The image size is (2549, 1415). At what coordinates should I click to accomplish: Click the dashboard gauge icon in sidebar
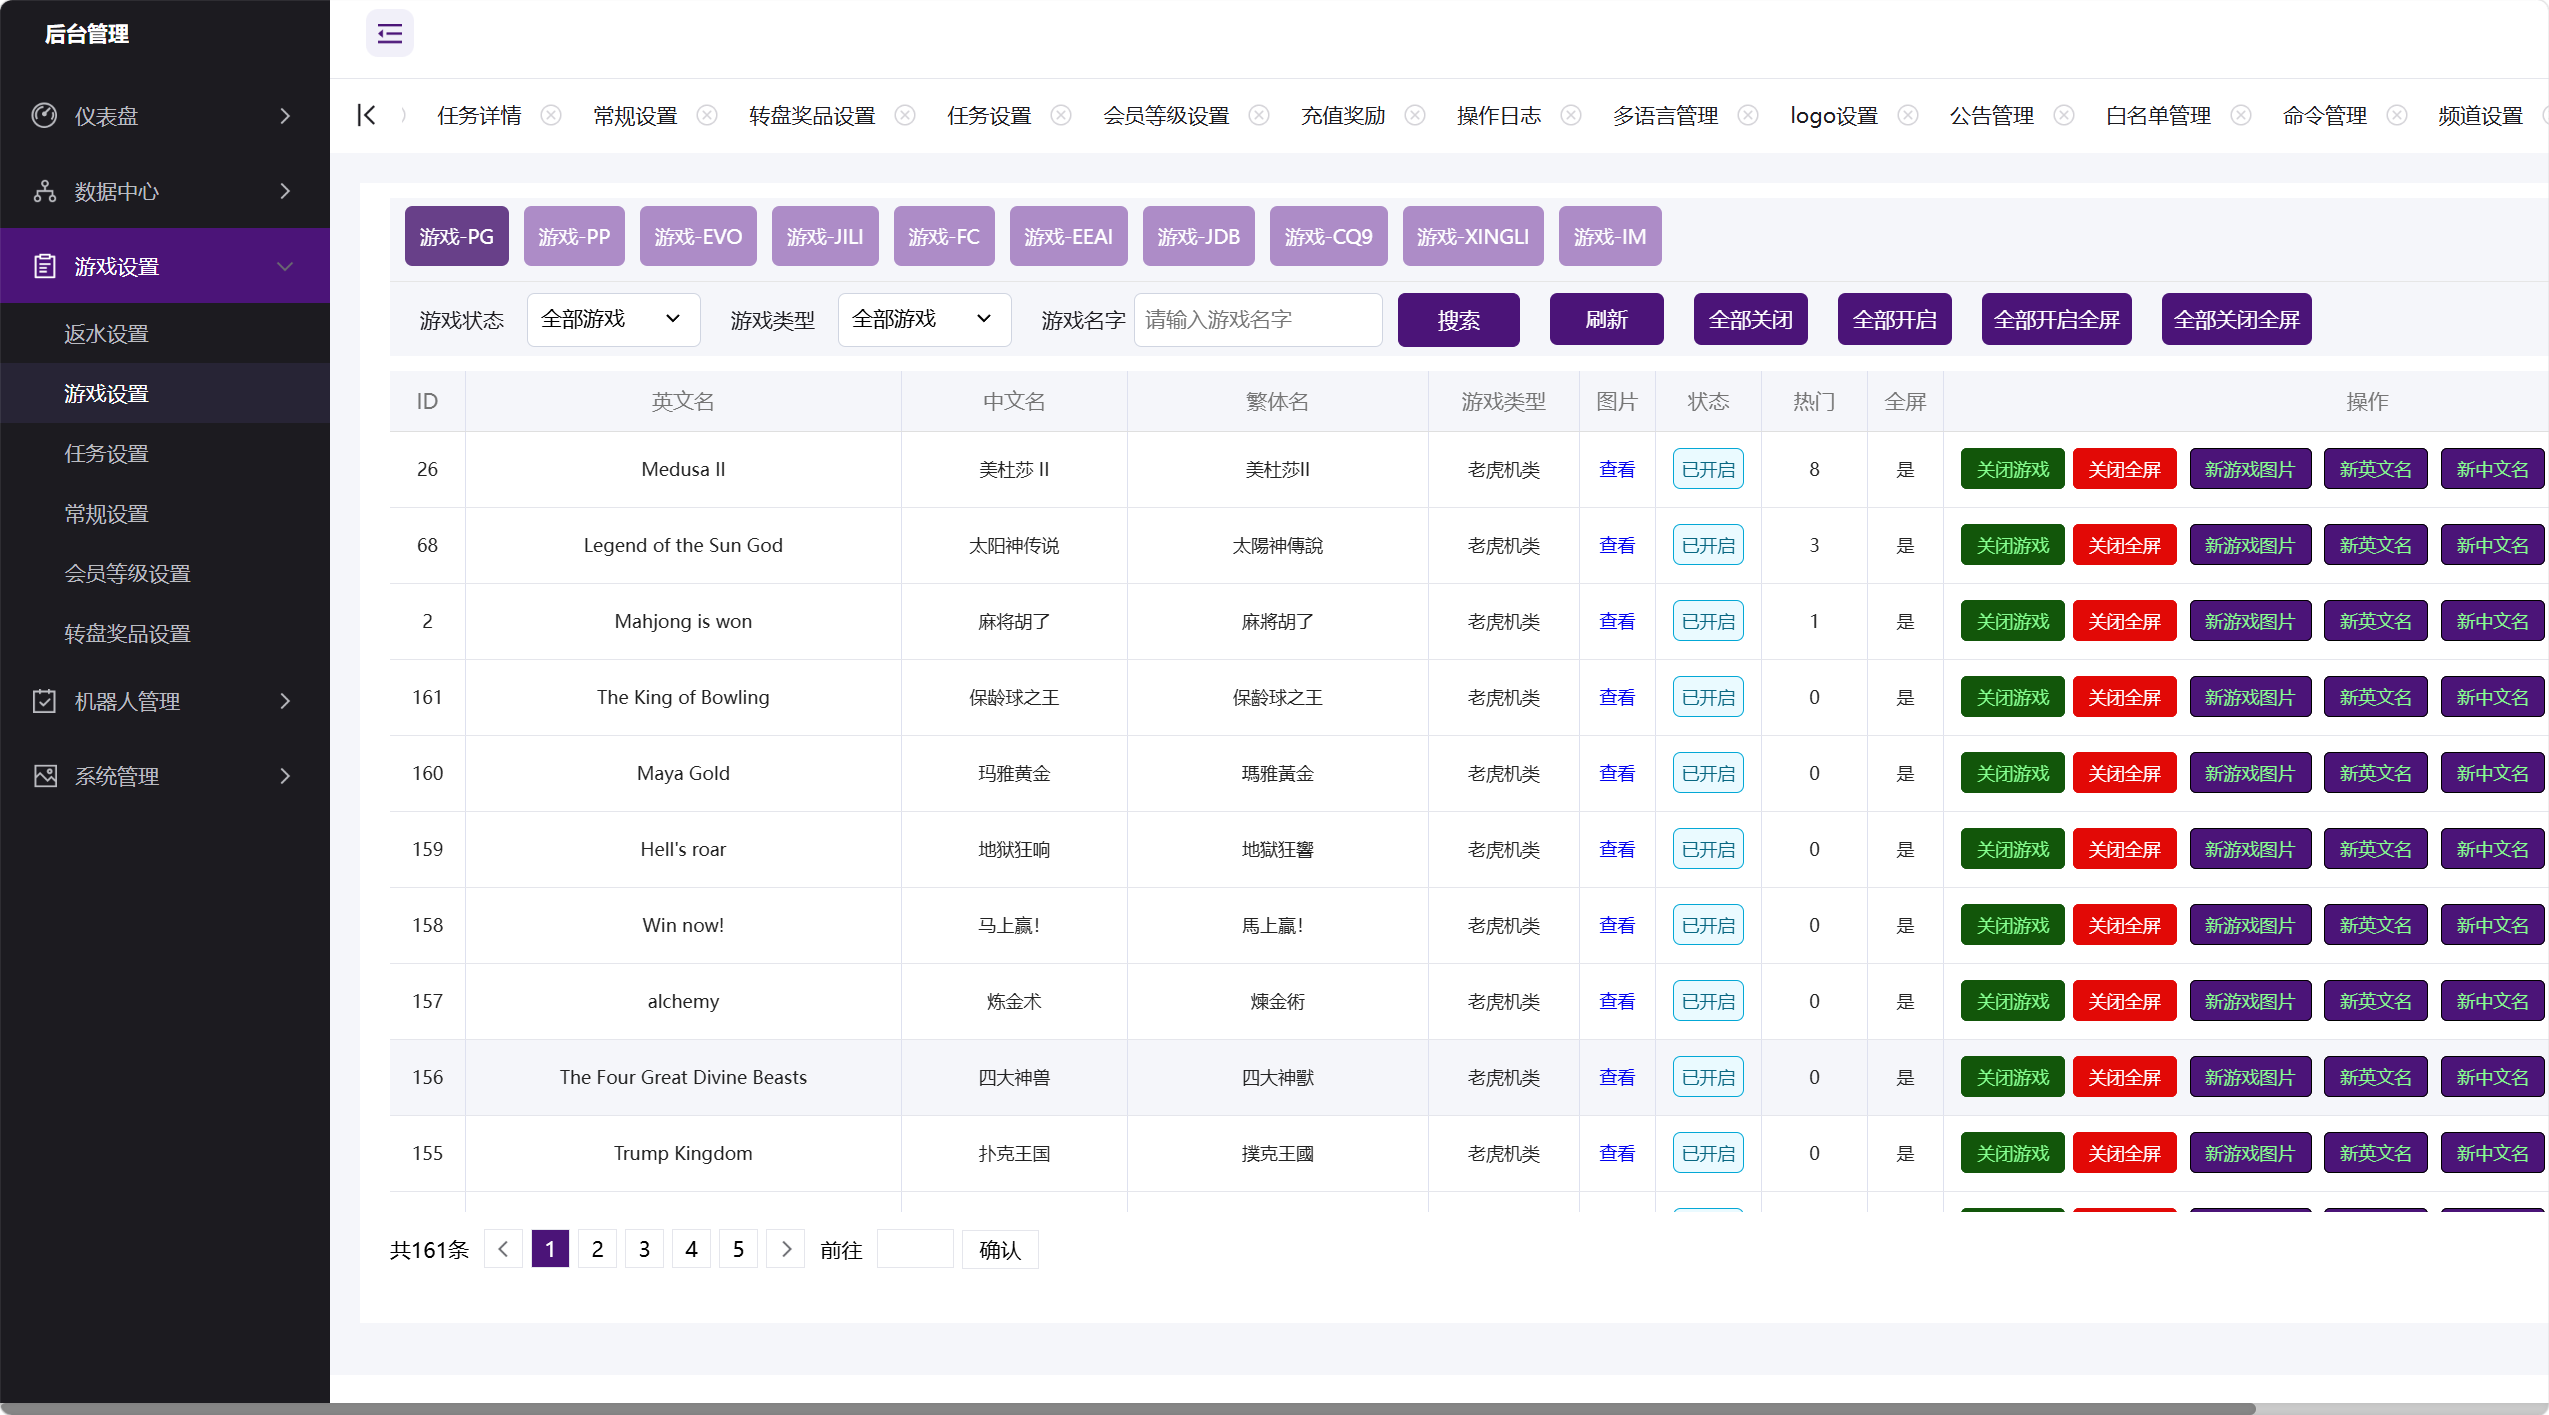click(x=44, y=115)
